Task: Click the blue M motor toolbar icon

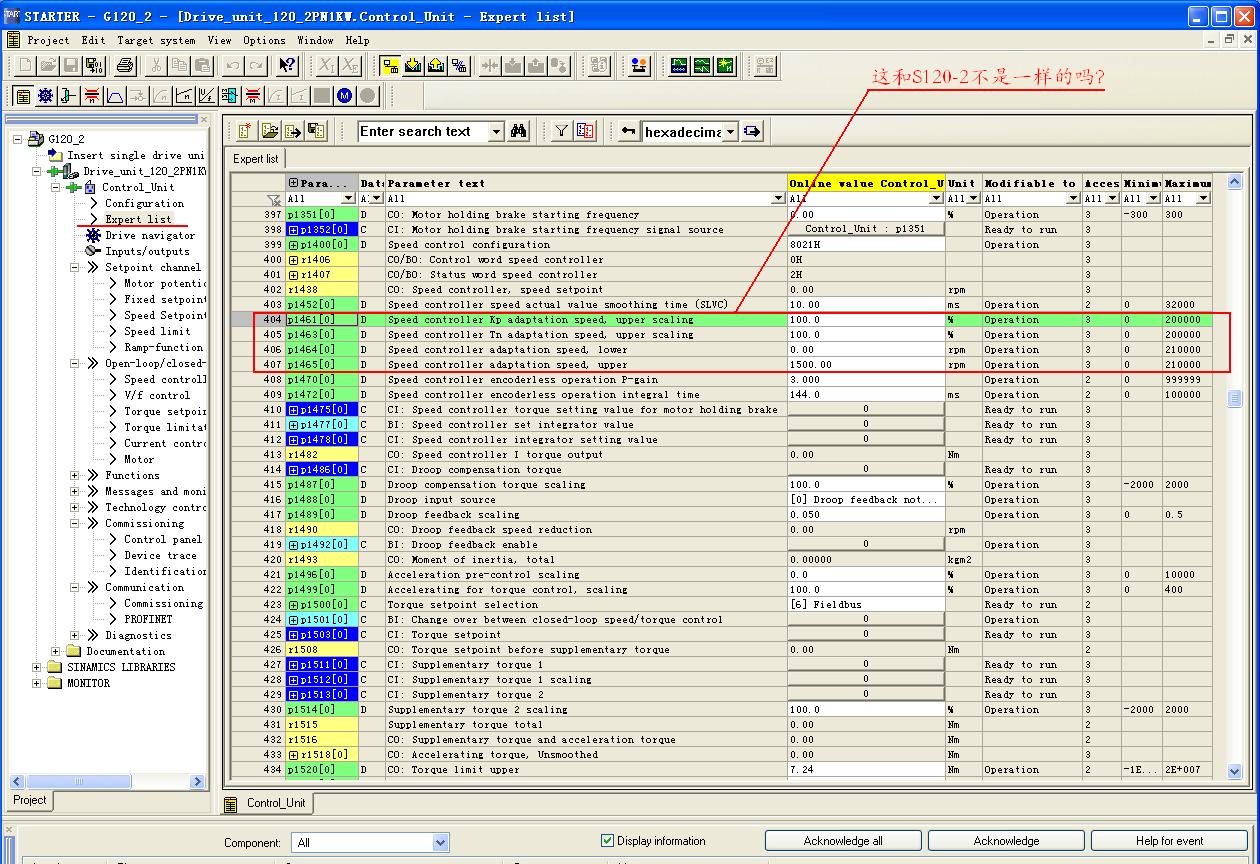Action: click(x=345, y=96)
